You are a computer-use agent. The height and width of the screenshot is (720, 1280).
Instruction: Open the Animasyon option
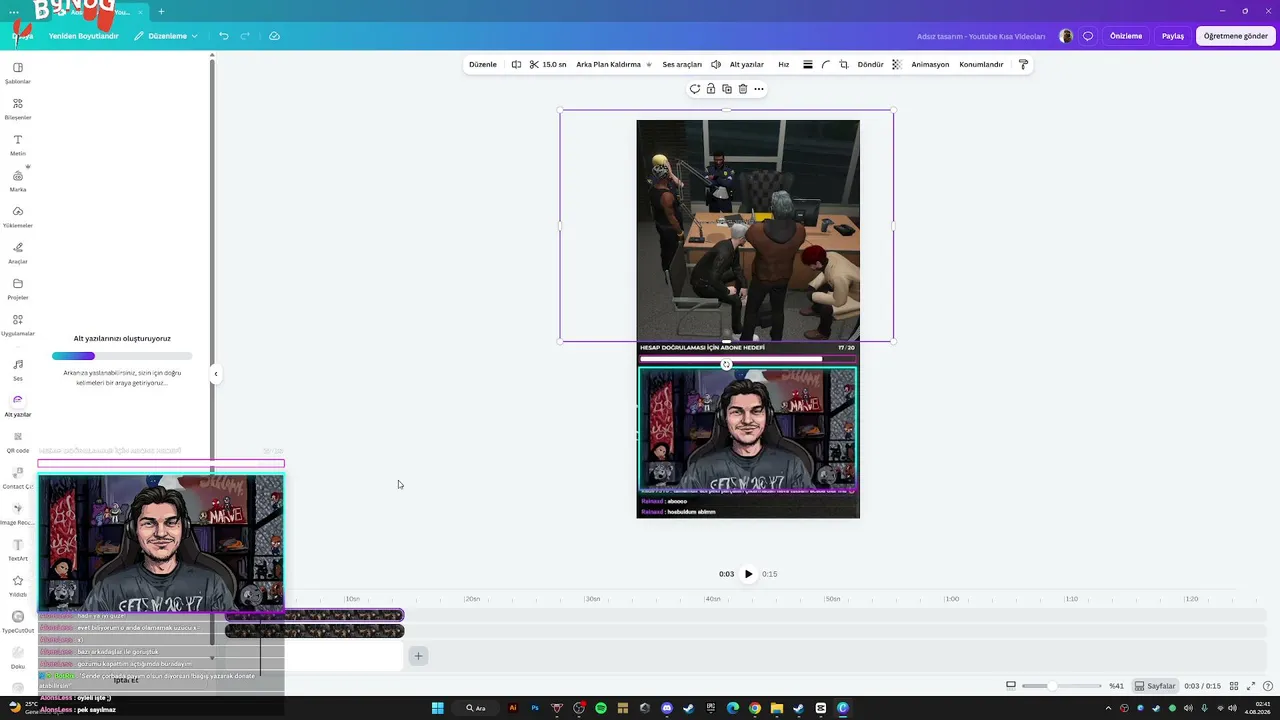tap(930, 64)
